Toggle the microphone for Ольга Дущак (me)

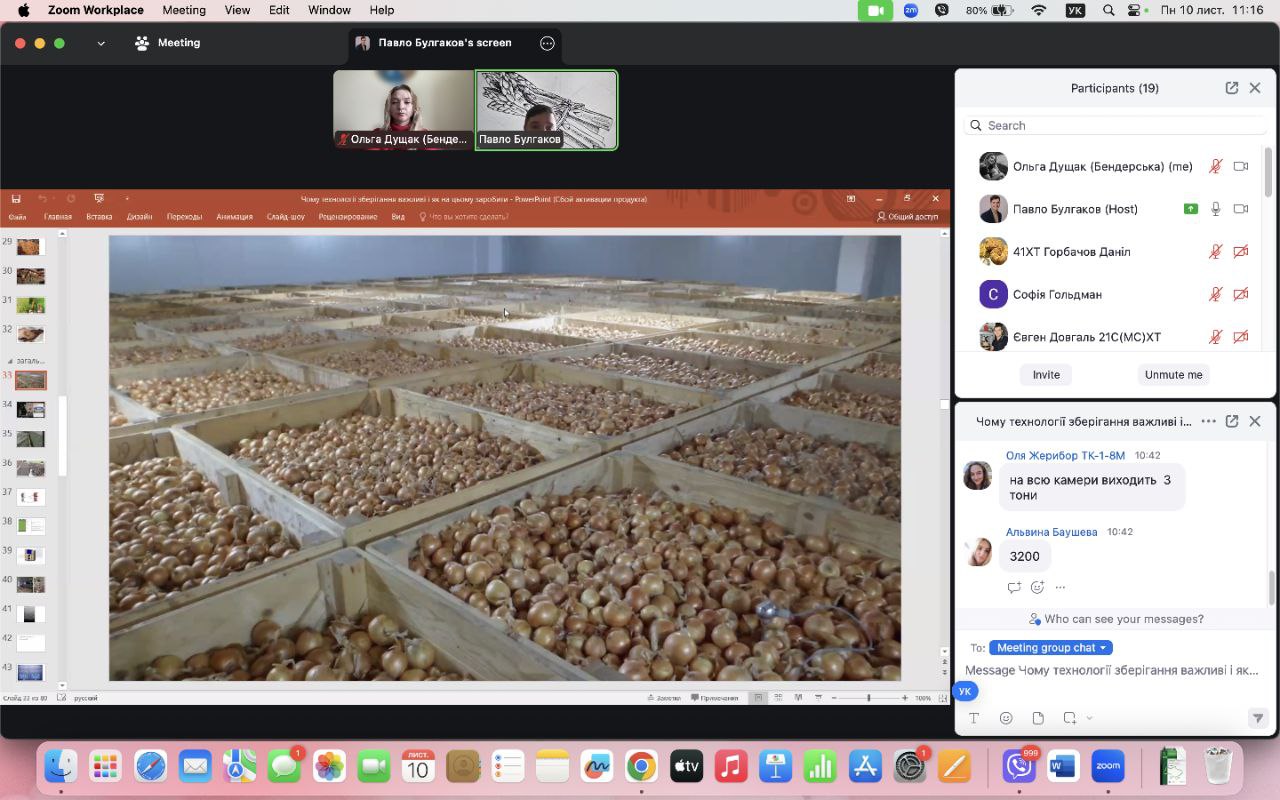1216,167
